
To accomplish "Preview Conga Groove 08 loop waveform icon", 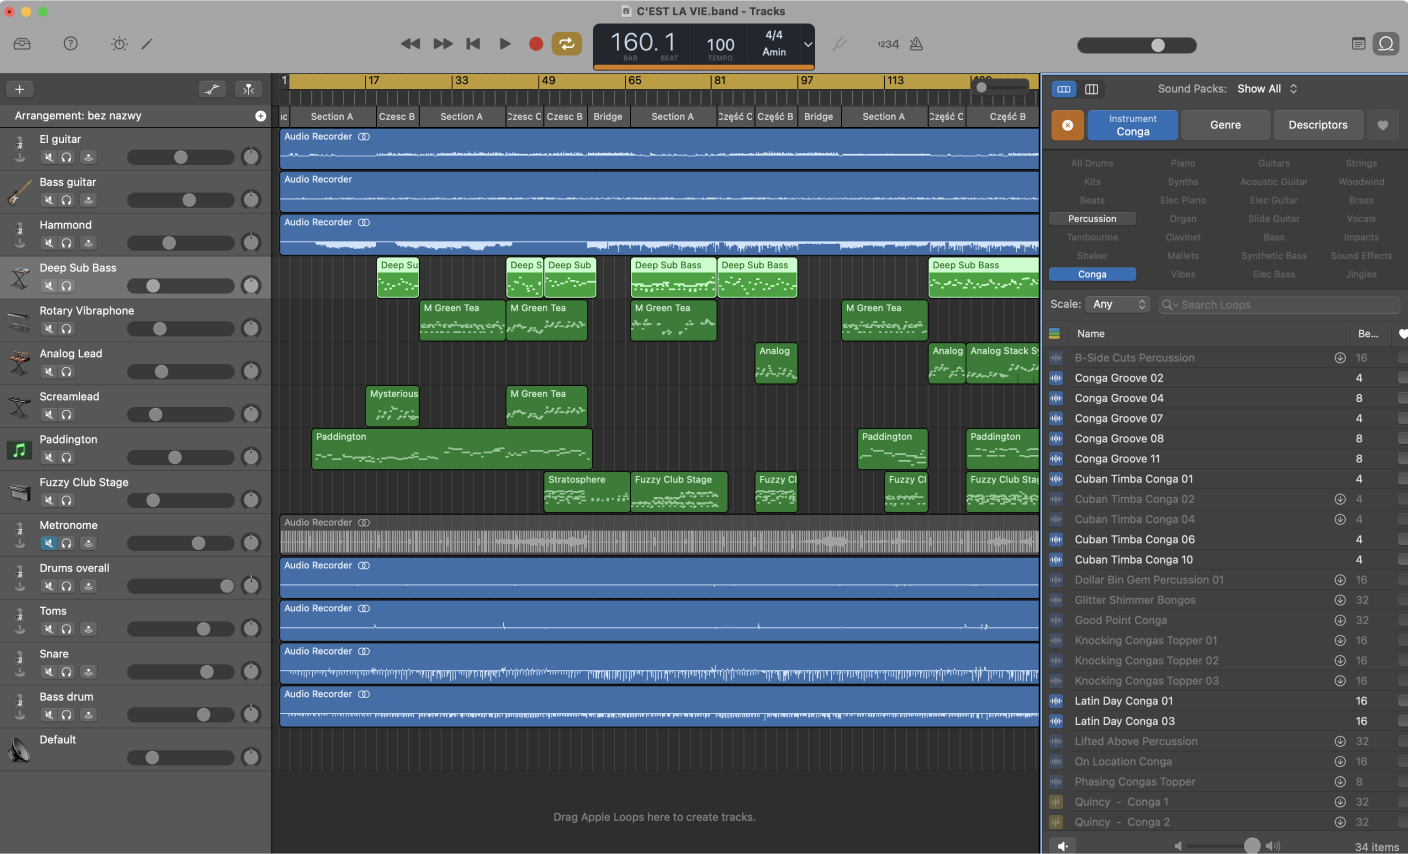I will pos(1056,439).
